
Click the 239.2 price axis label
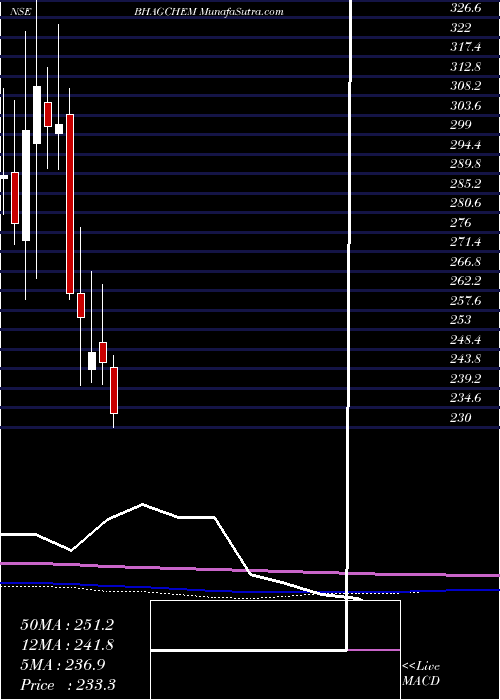[x=465, y=379]
